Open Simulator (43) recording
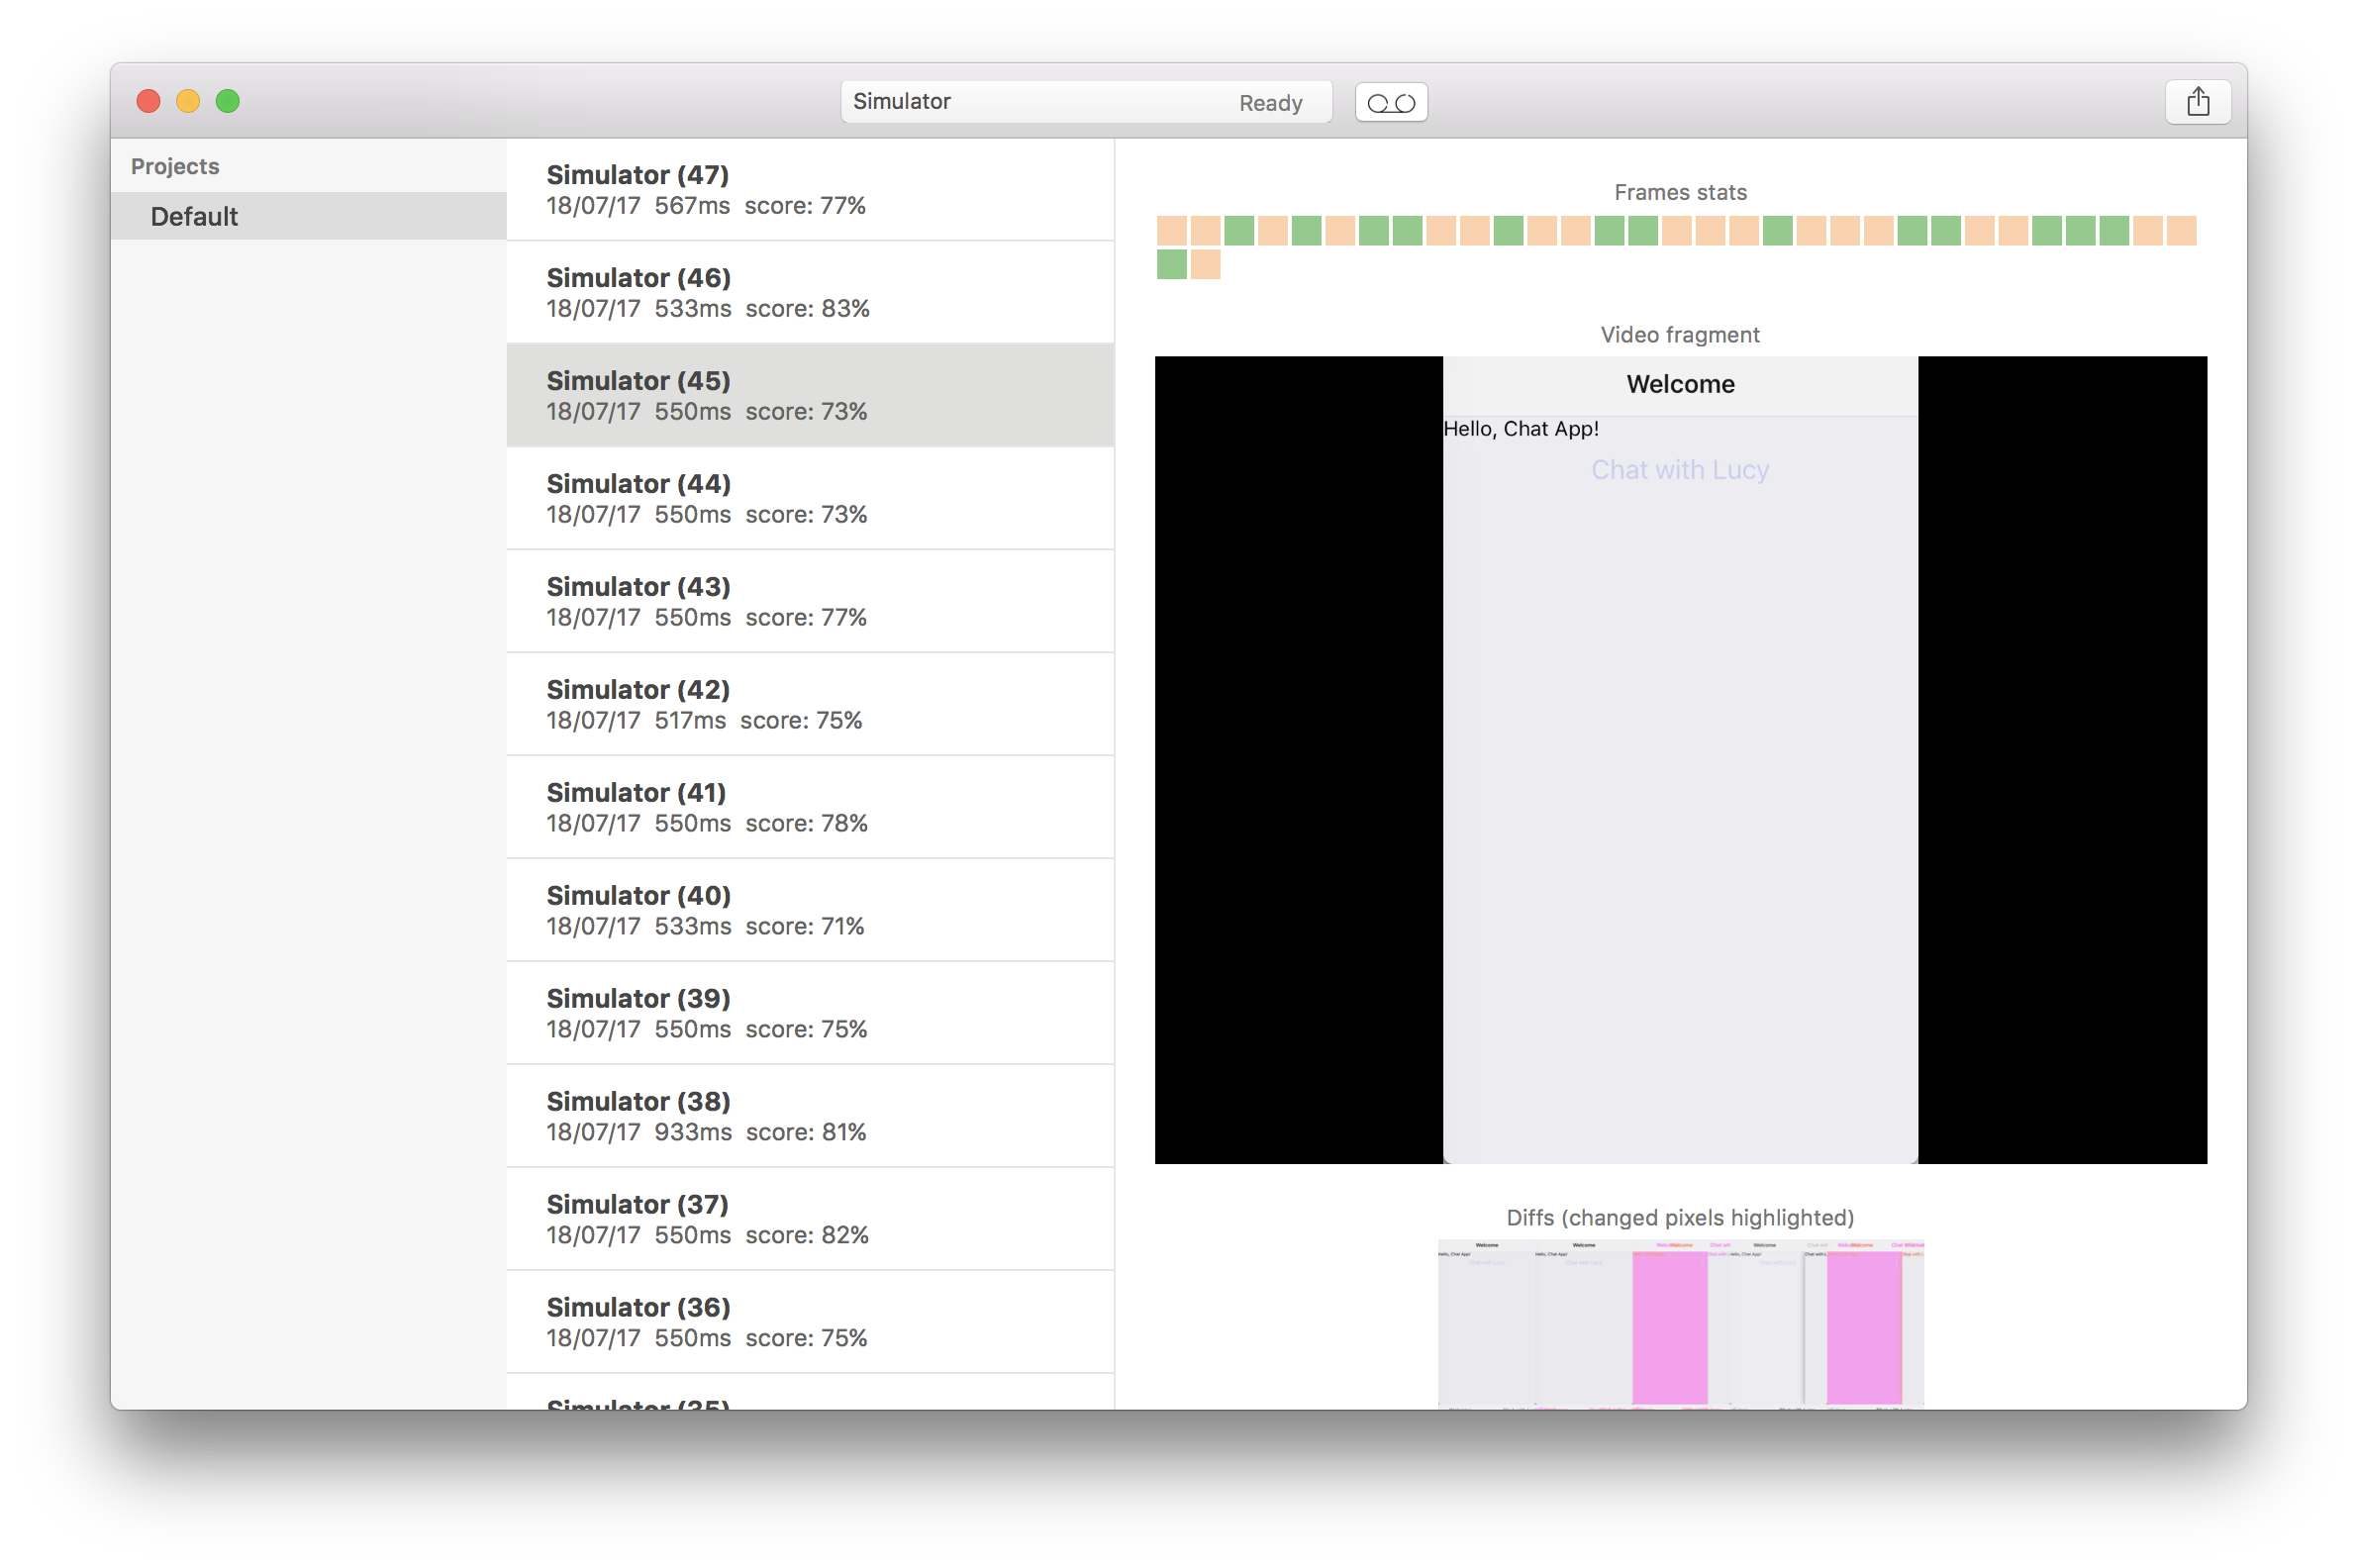 [810, 601]
